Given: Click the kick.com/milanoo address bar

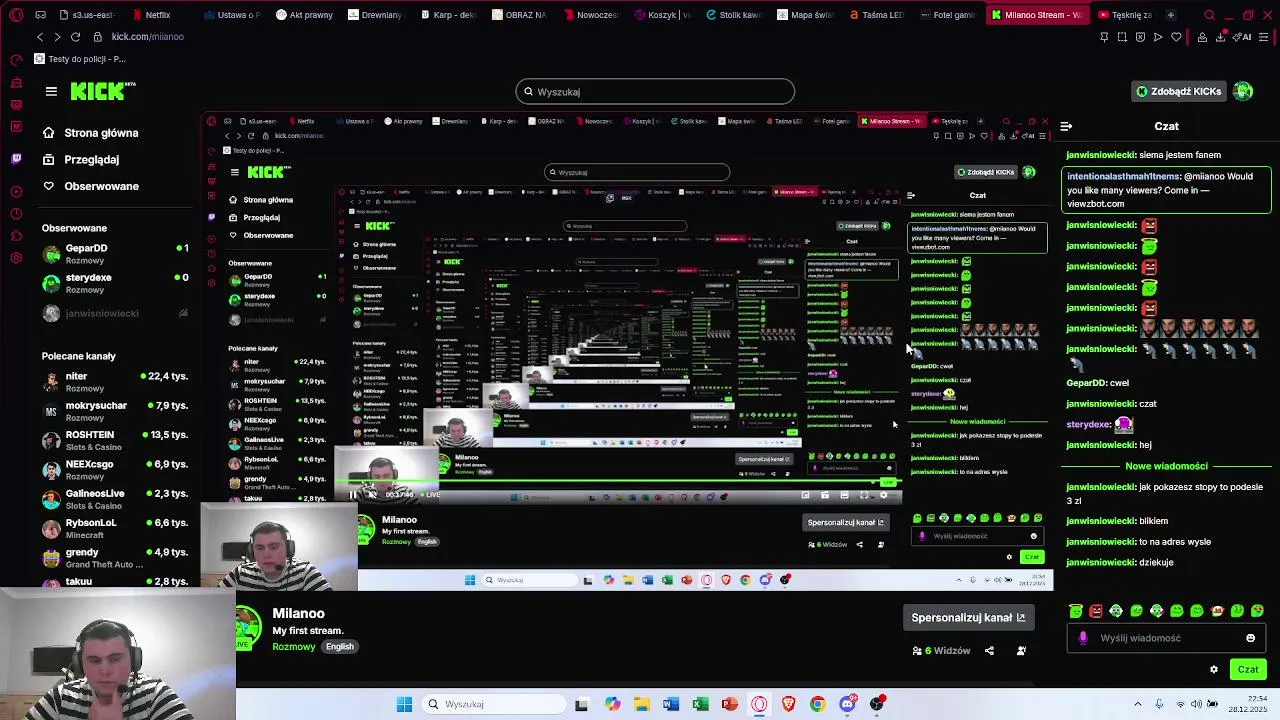Looking at the screenshot, I should 148,37.
